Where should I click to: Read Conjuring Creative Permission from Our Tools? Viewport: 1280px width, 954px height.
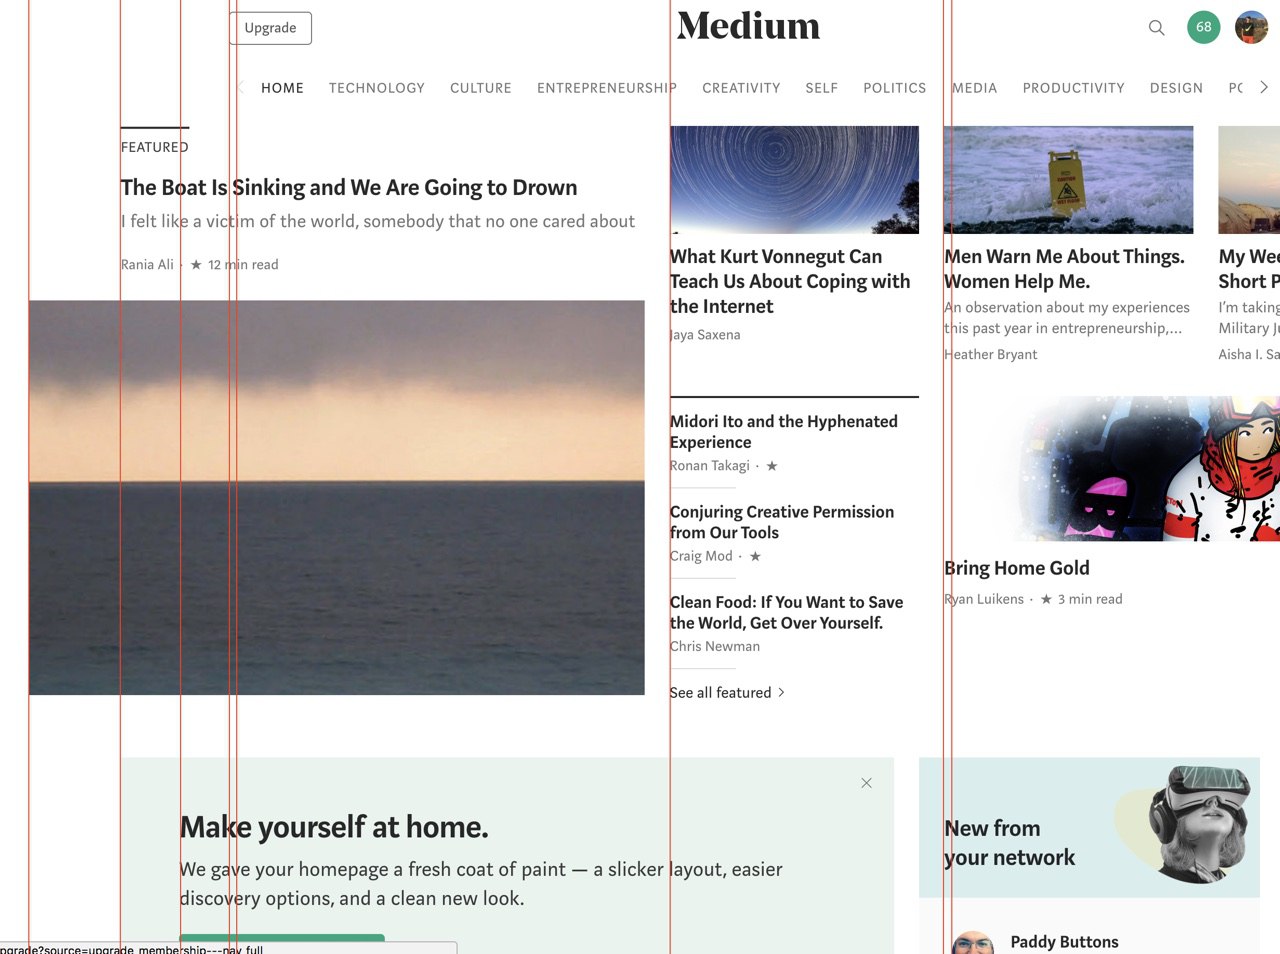click(782, 522)
